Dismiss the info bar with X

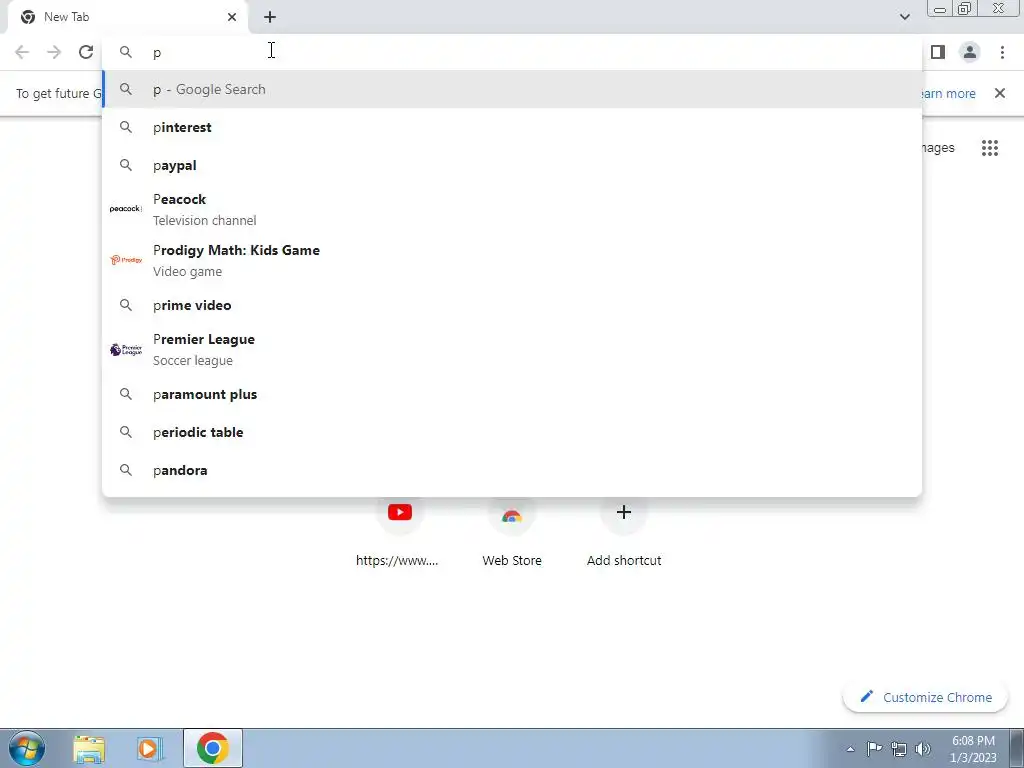[x=1000, y=93]
